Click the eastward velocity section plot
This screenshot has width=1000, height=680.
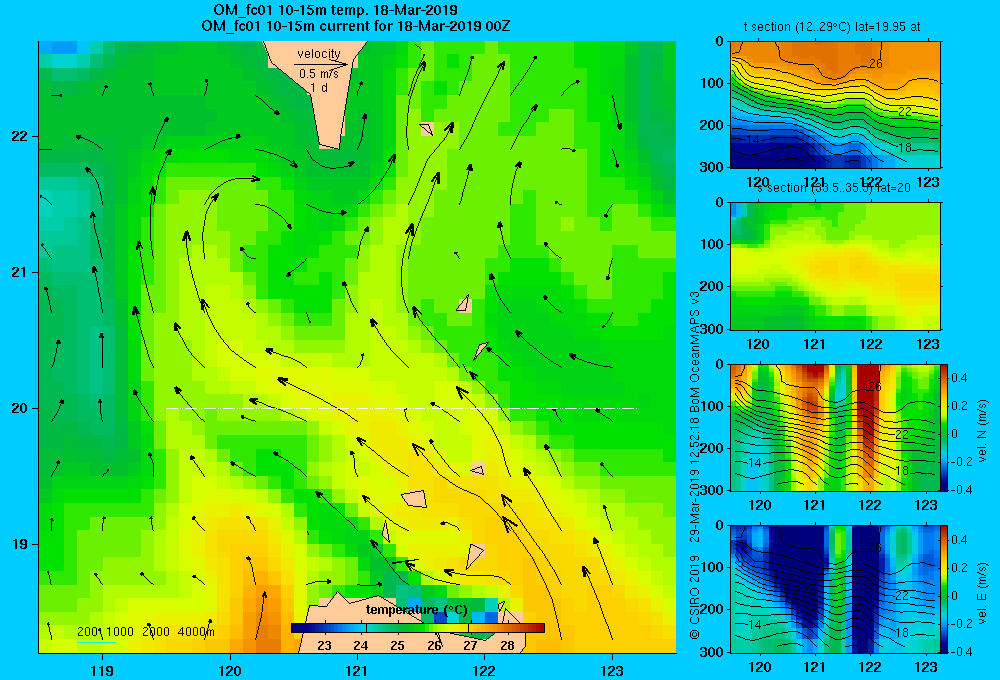coord(835,589)
